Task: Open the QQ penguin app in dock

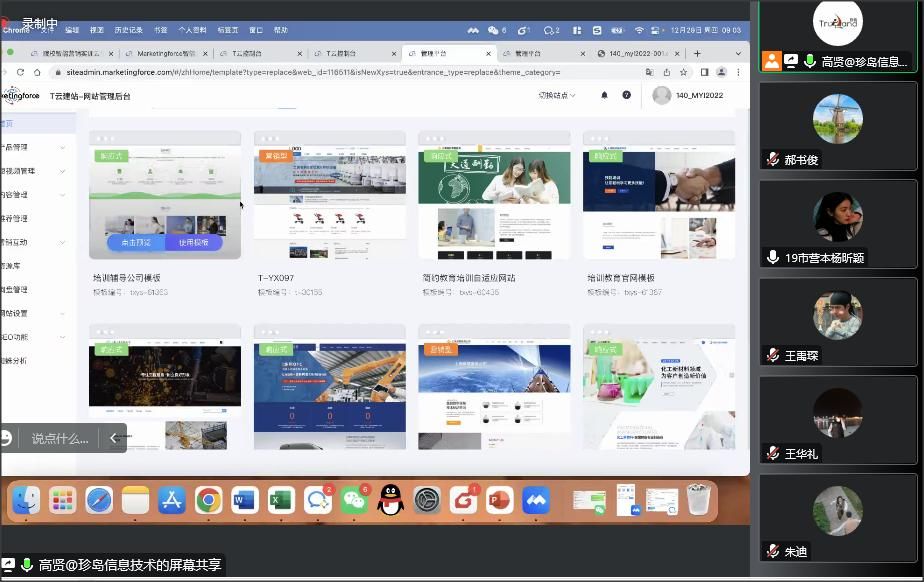Action: [x=390, y=500]
